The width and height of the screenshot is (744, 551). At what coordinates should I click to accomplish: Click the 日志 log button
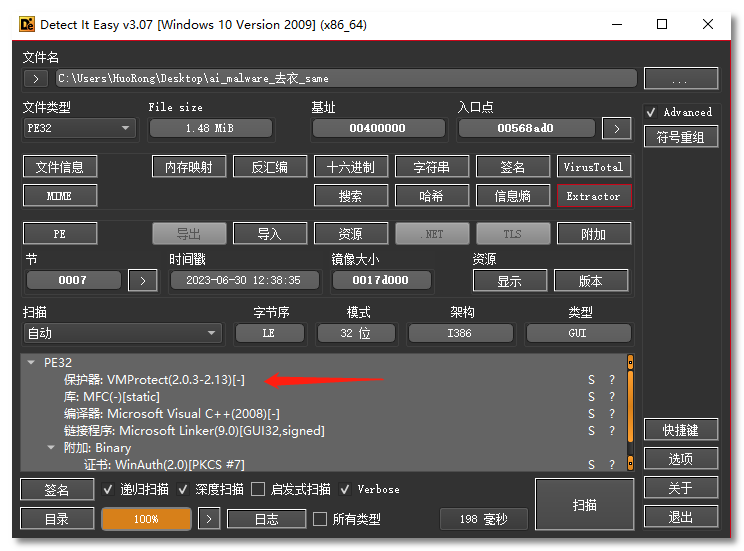(x=267, y=519)
